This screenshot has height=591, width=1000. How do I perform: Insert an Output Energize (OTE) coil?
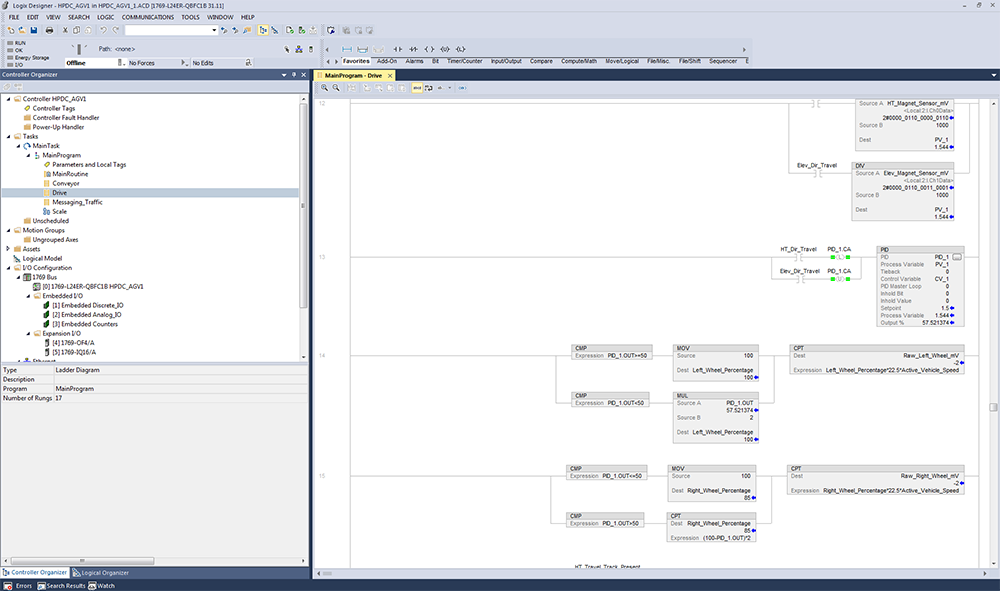click(x=429, y=49)
